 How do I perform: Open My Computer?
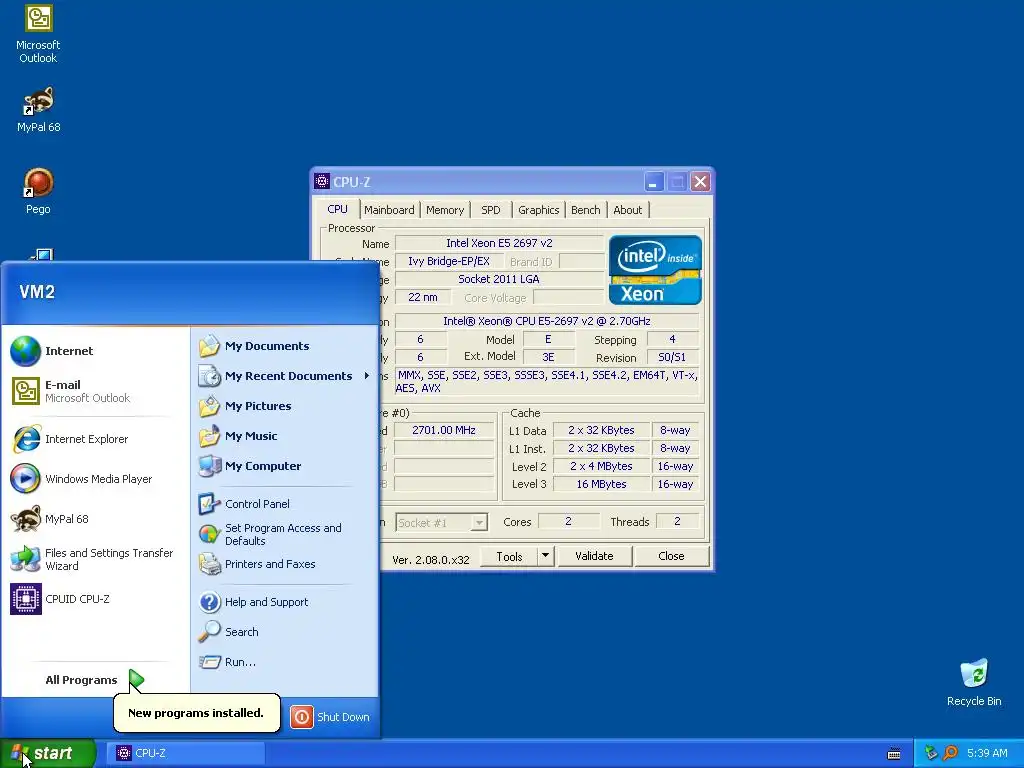click(x=285, y=466)
